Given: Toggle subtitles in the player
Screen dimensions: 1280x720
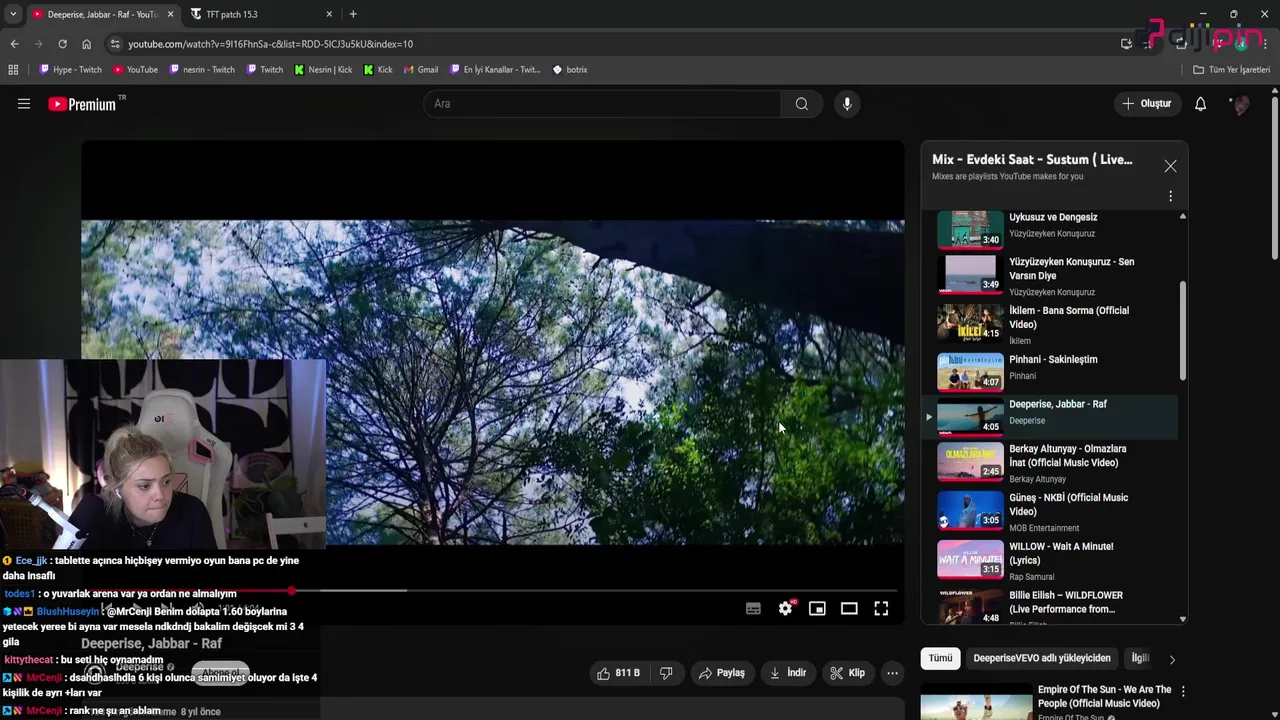Looking at the screenshot, I should 753,608.
